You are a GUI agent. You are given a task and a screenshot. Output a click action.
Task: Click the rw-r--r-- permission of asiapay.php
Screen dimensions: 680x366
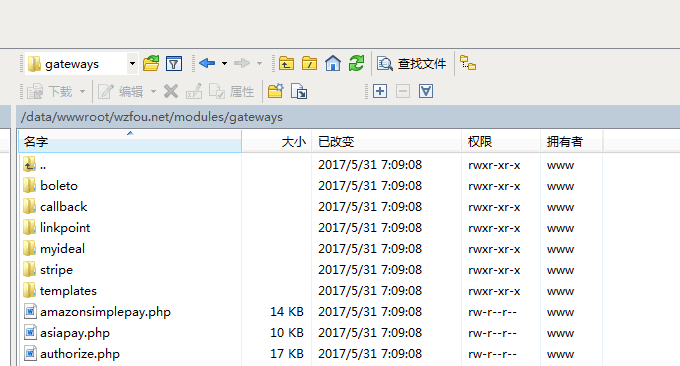tap(492, 333)
